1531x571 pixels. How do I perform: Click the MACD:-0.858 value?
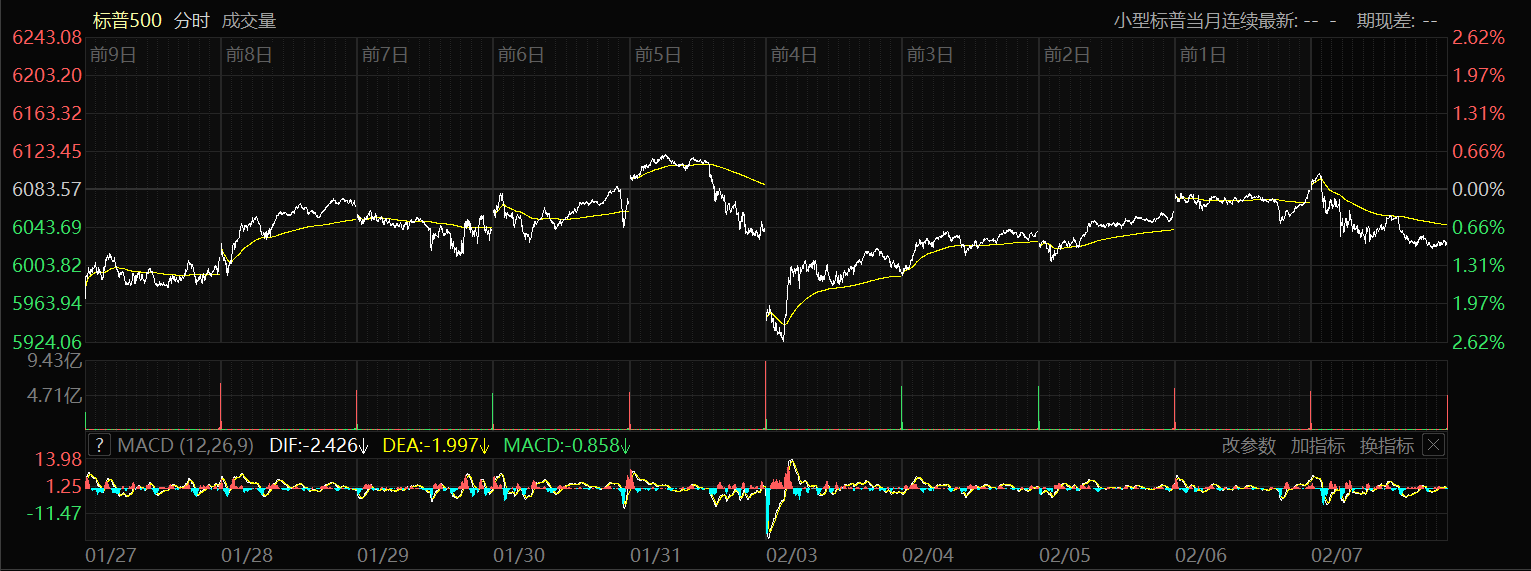(567, 445)
